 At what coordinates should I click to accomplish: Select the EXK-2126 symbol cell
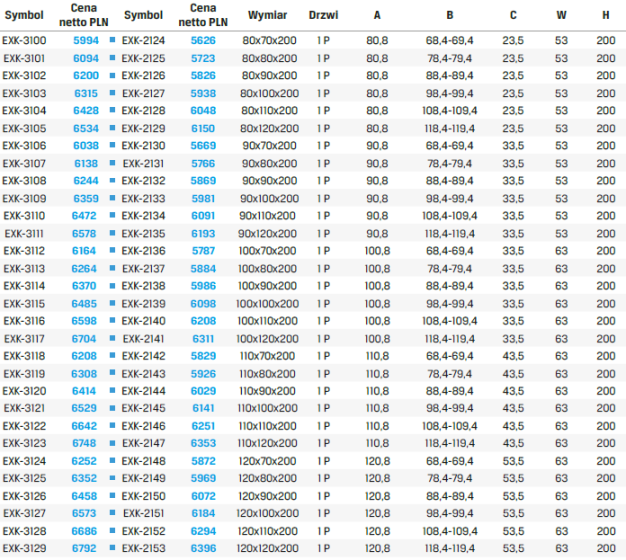point(143,75)
